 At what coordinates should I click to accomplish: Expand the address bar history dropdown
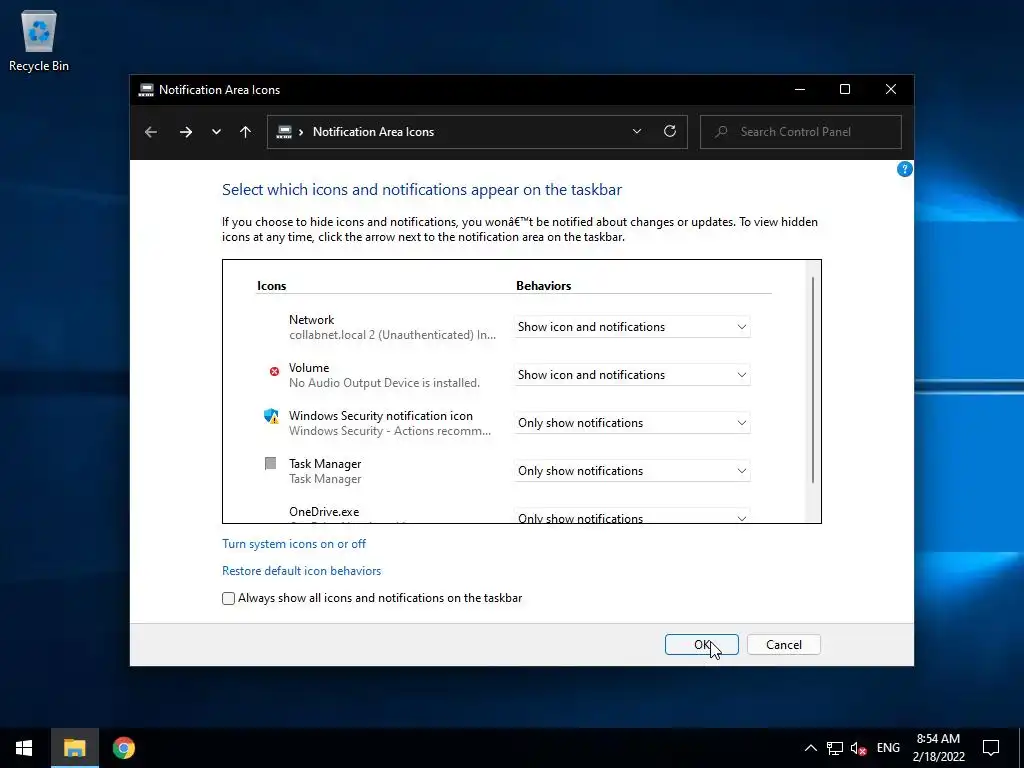click(637, 131)
